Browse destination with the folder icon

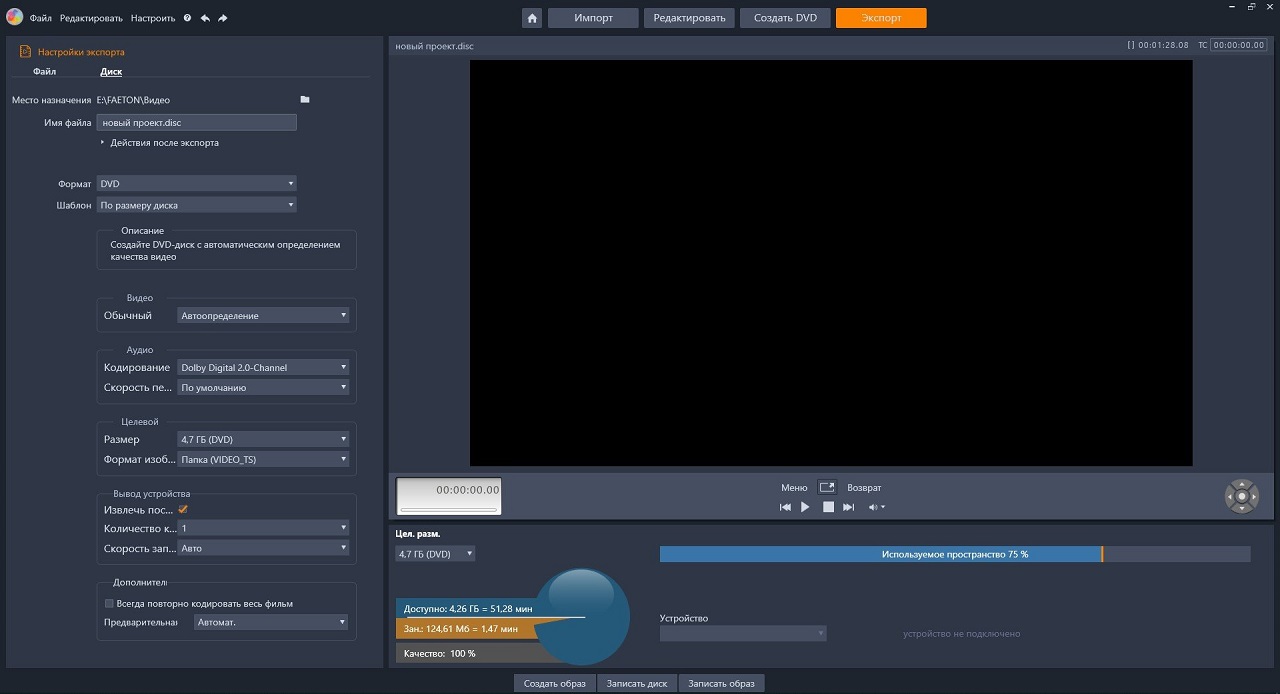[305, 100]
